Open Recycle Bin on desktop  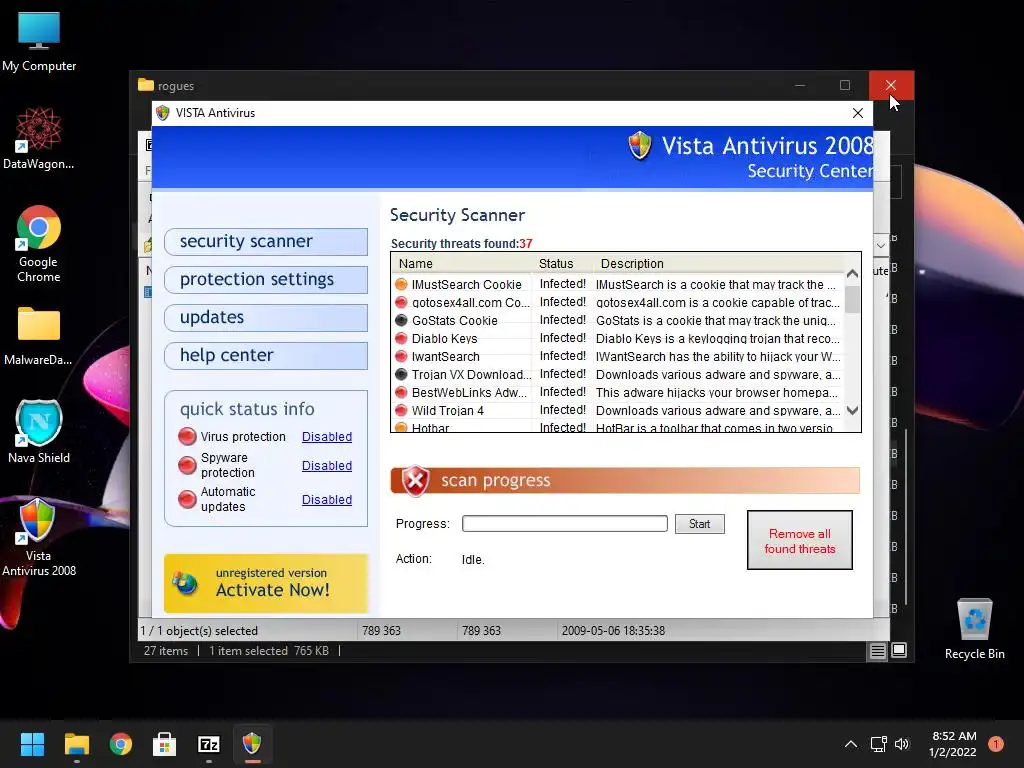coord(974,628)
